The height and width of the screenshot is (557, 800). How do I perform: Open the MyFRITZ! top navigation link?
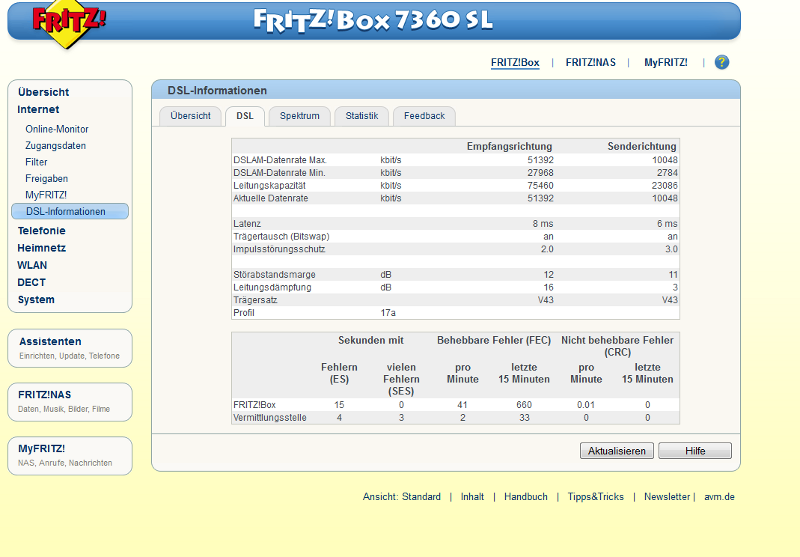point(665,62)
